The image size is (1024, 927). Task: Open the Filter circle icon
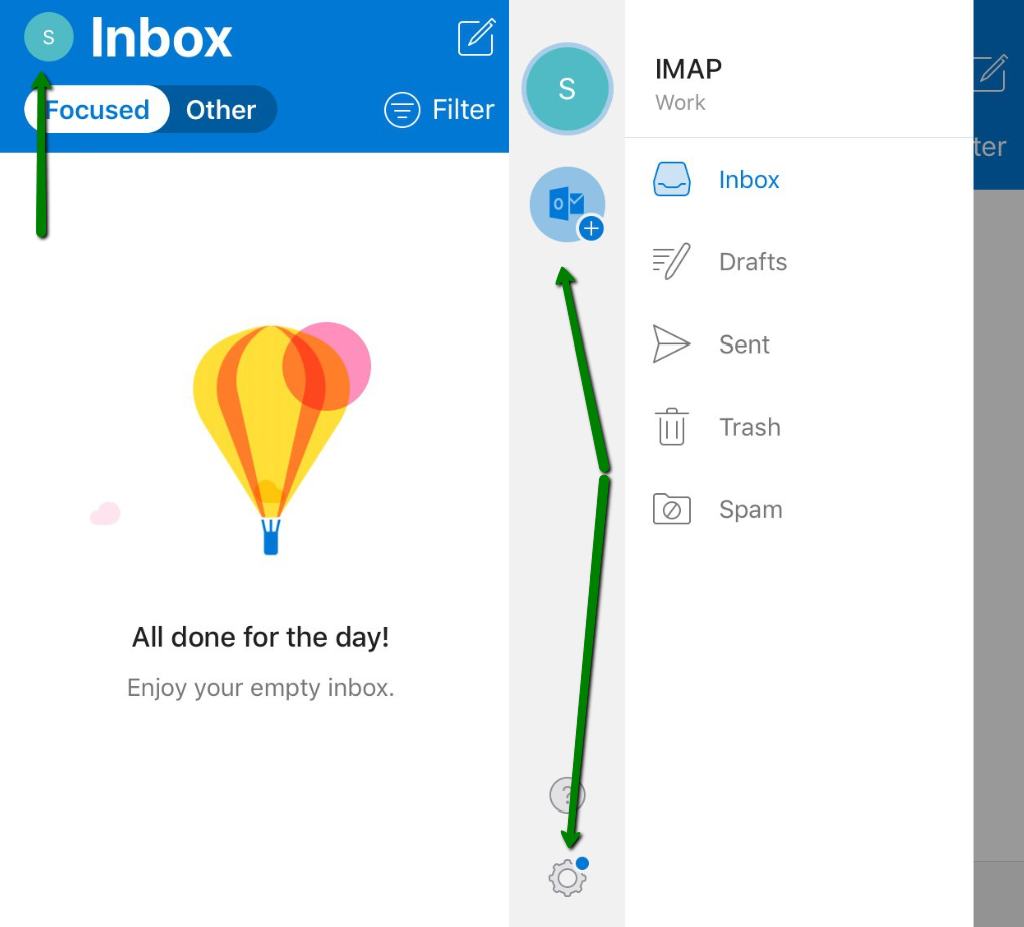coord(402,110)
